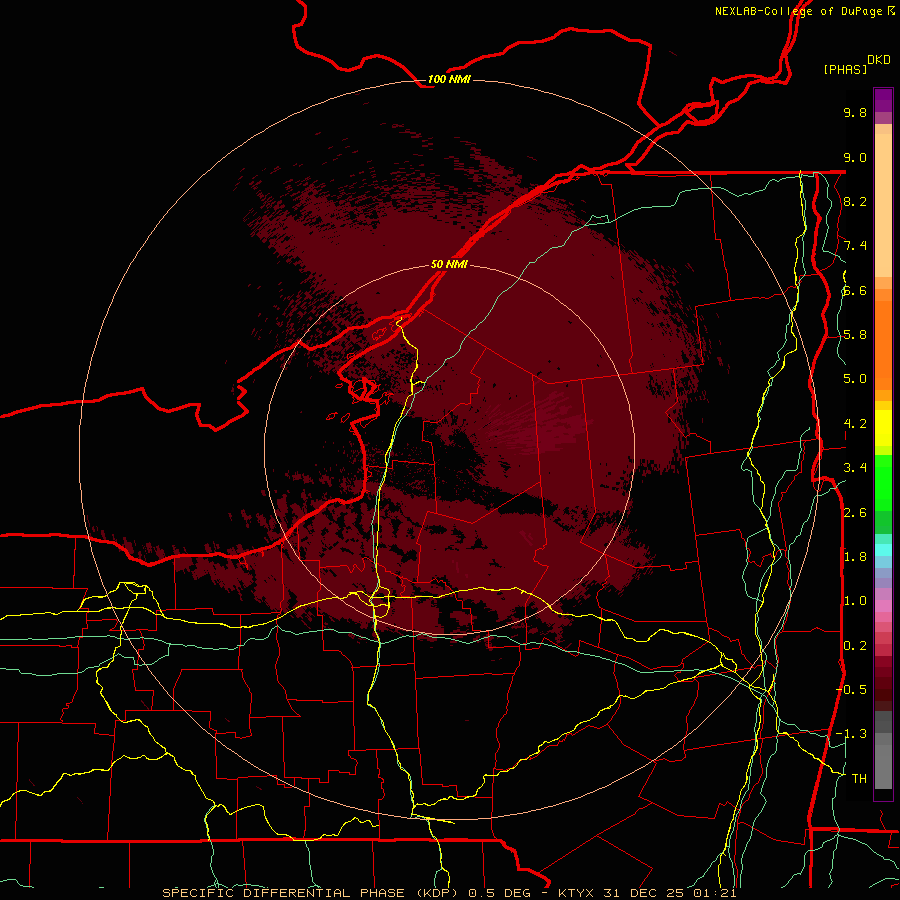Screen dimensions: 900x900
Task: Click the 9.0 value on the color scale
Action: pos(855,157)
